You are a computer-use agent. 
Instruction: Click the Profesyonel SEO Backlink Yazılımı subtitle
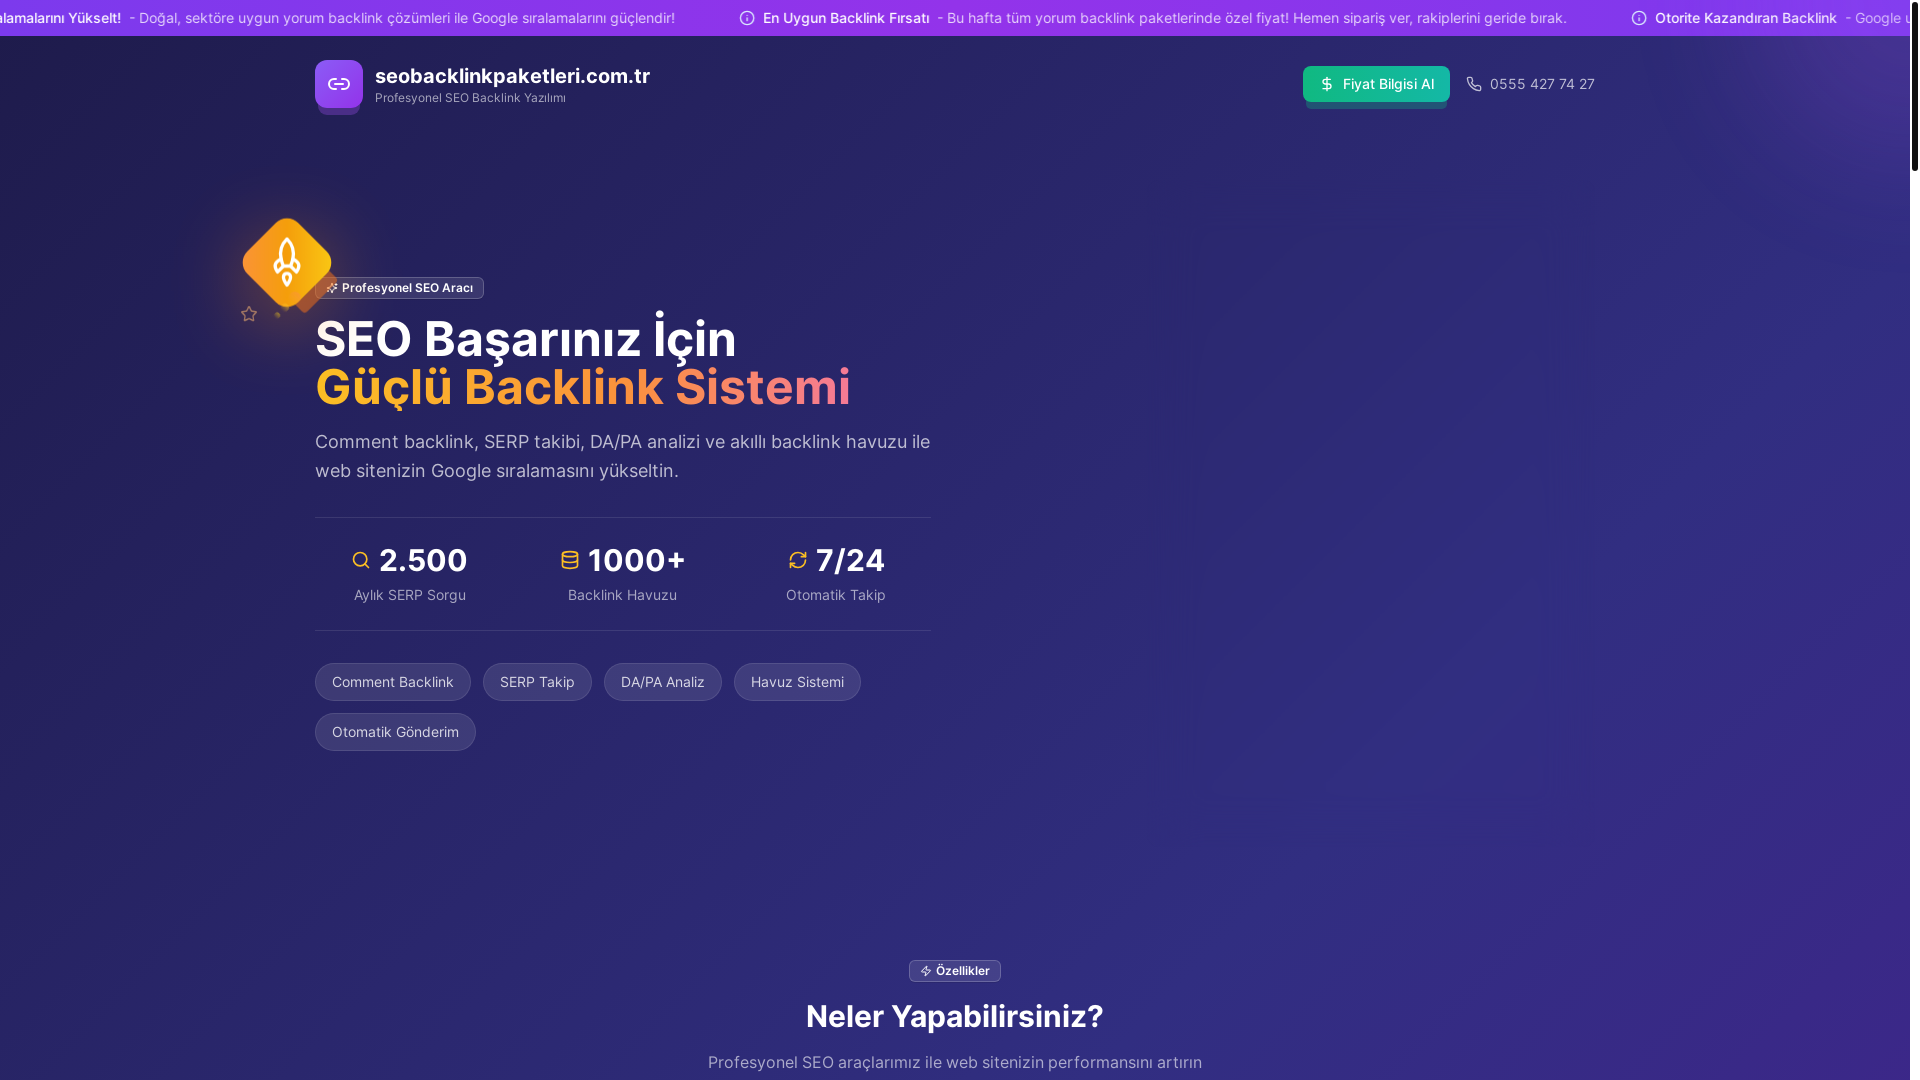(470, 98)
